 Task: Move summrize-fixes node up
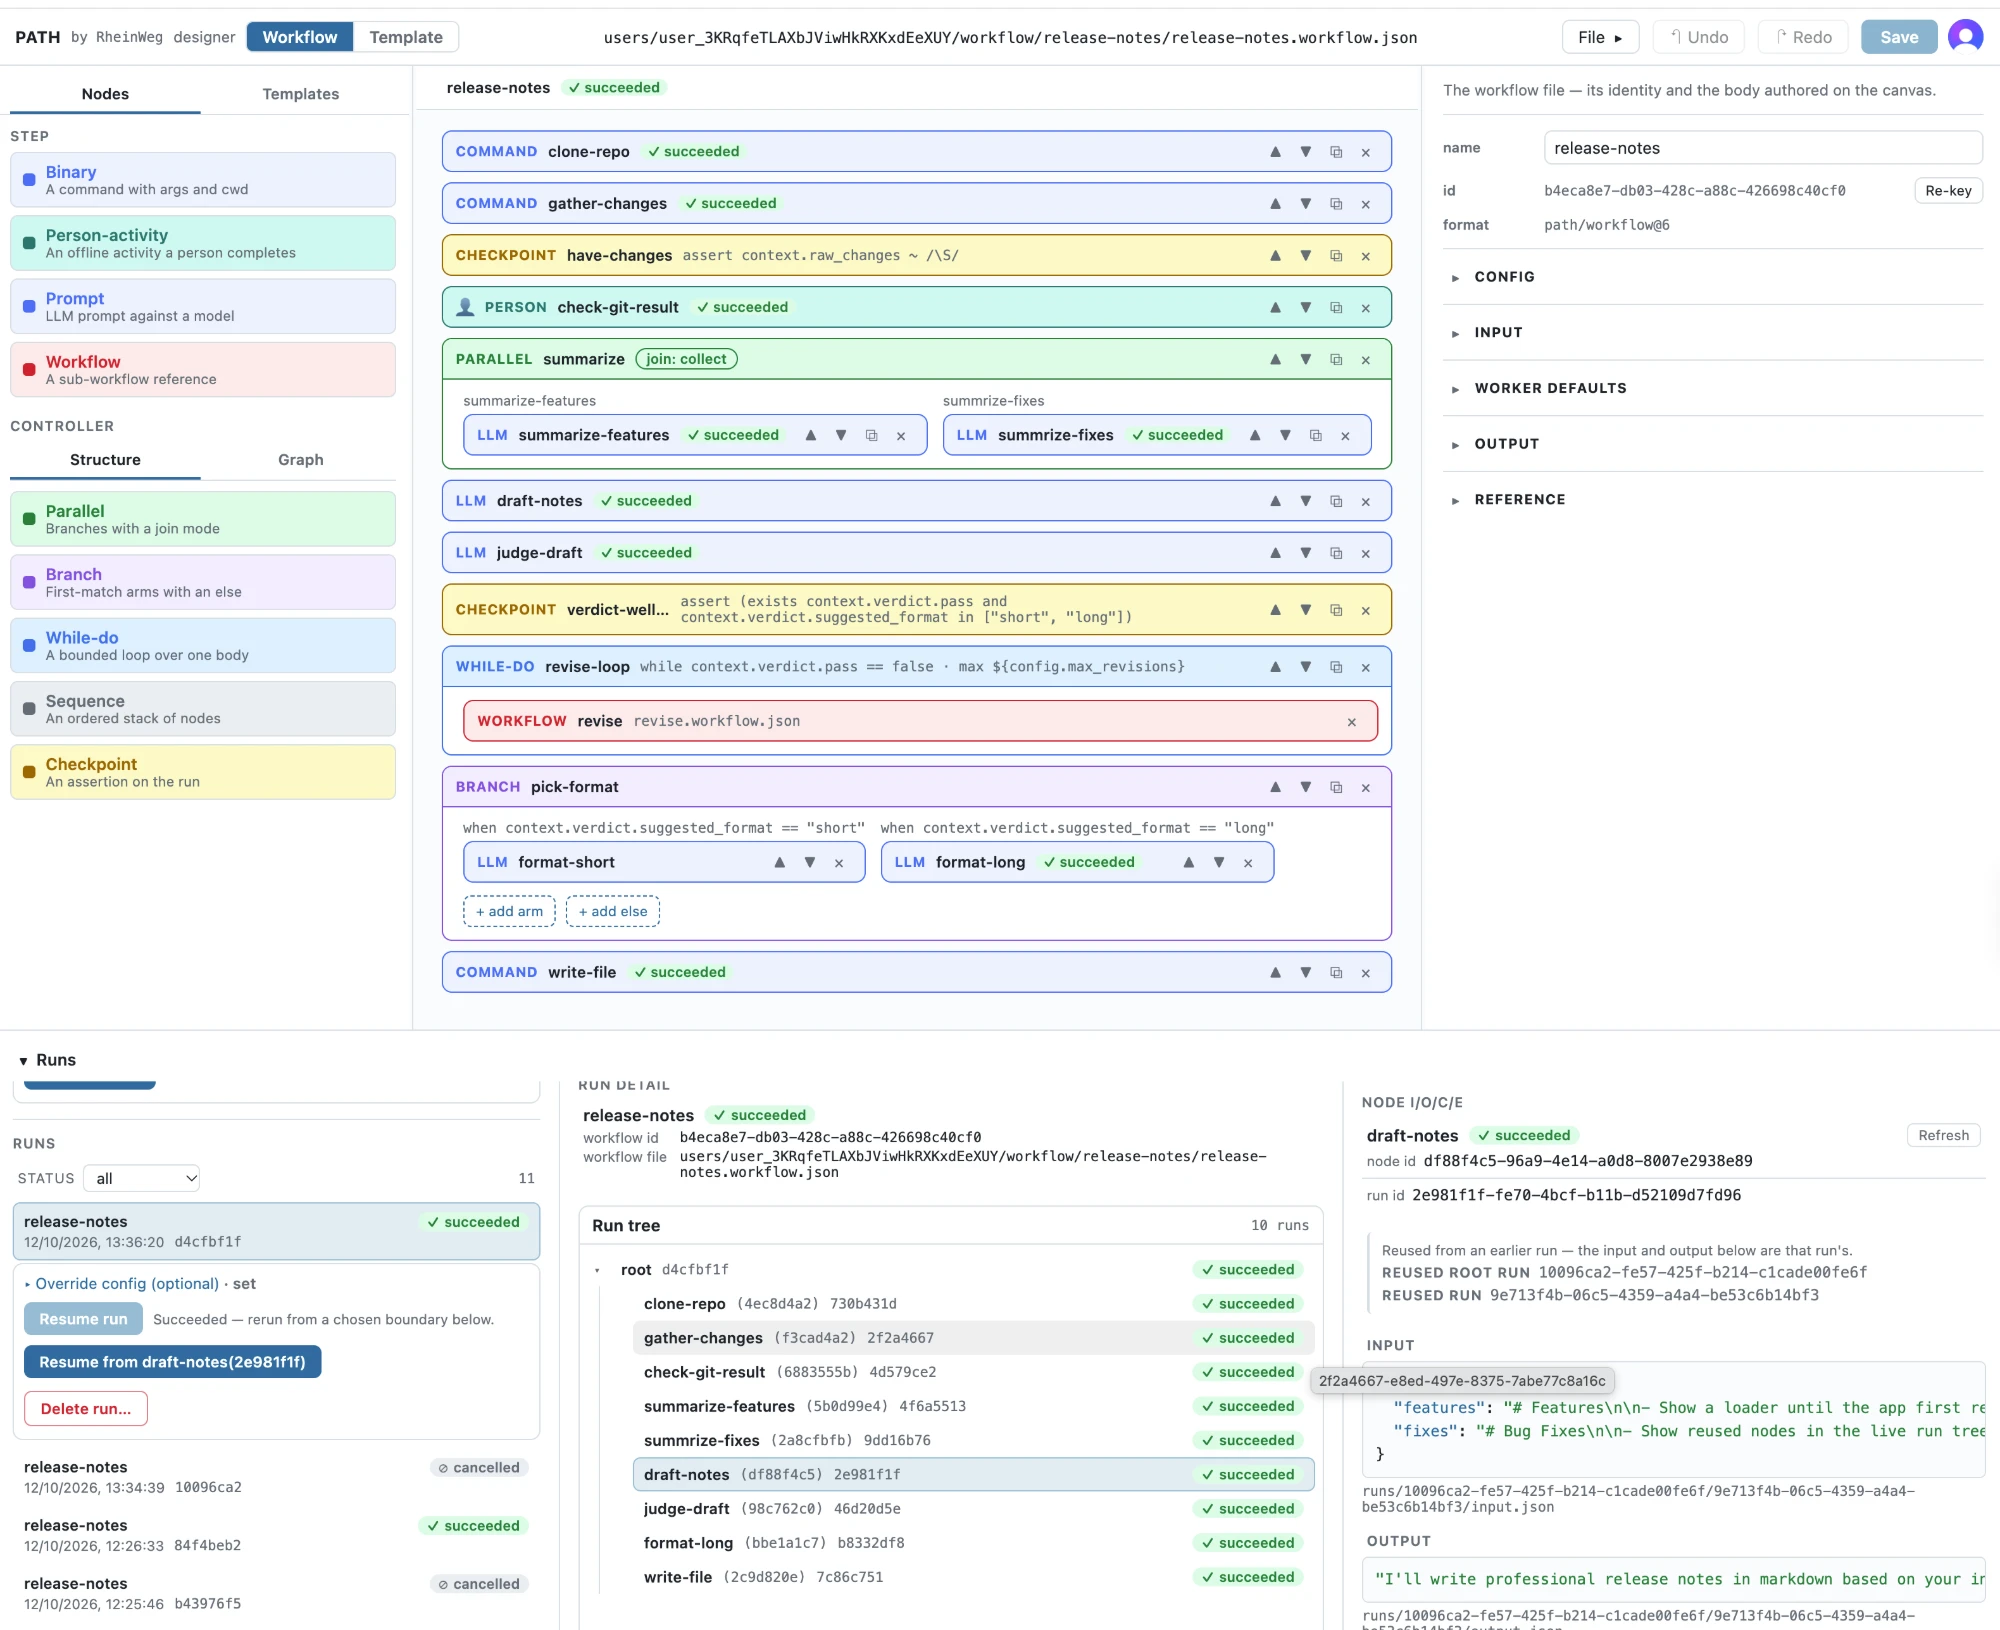tap(1255, 436)
